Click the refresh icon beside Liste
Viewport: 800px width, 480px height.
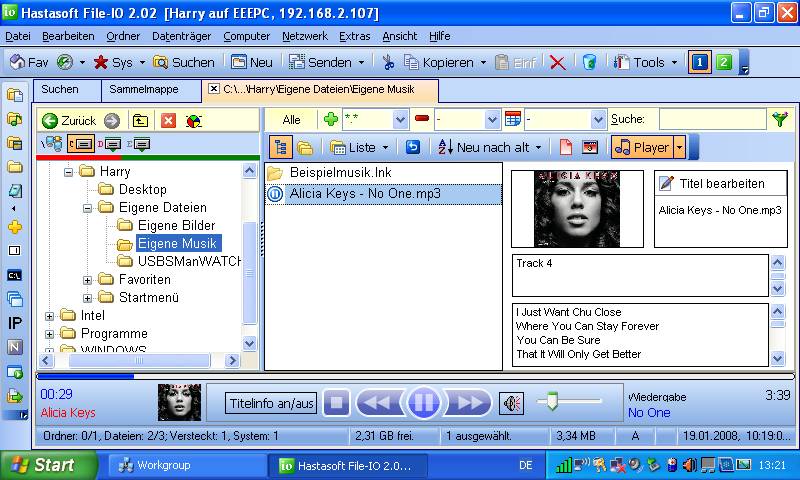412,147
